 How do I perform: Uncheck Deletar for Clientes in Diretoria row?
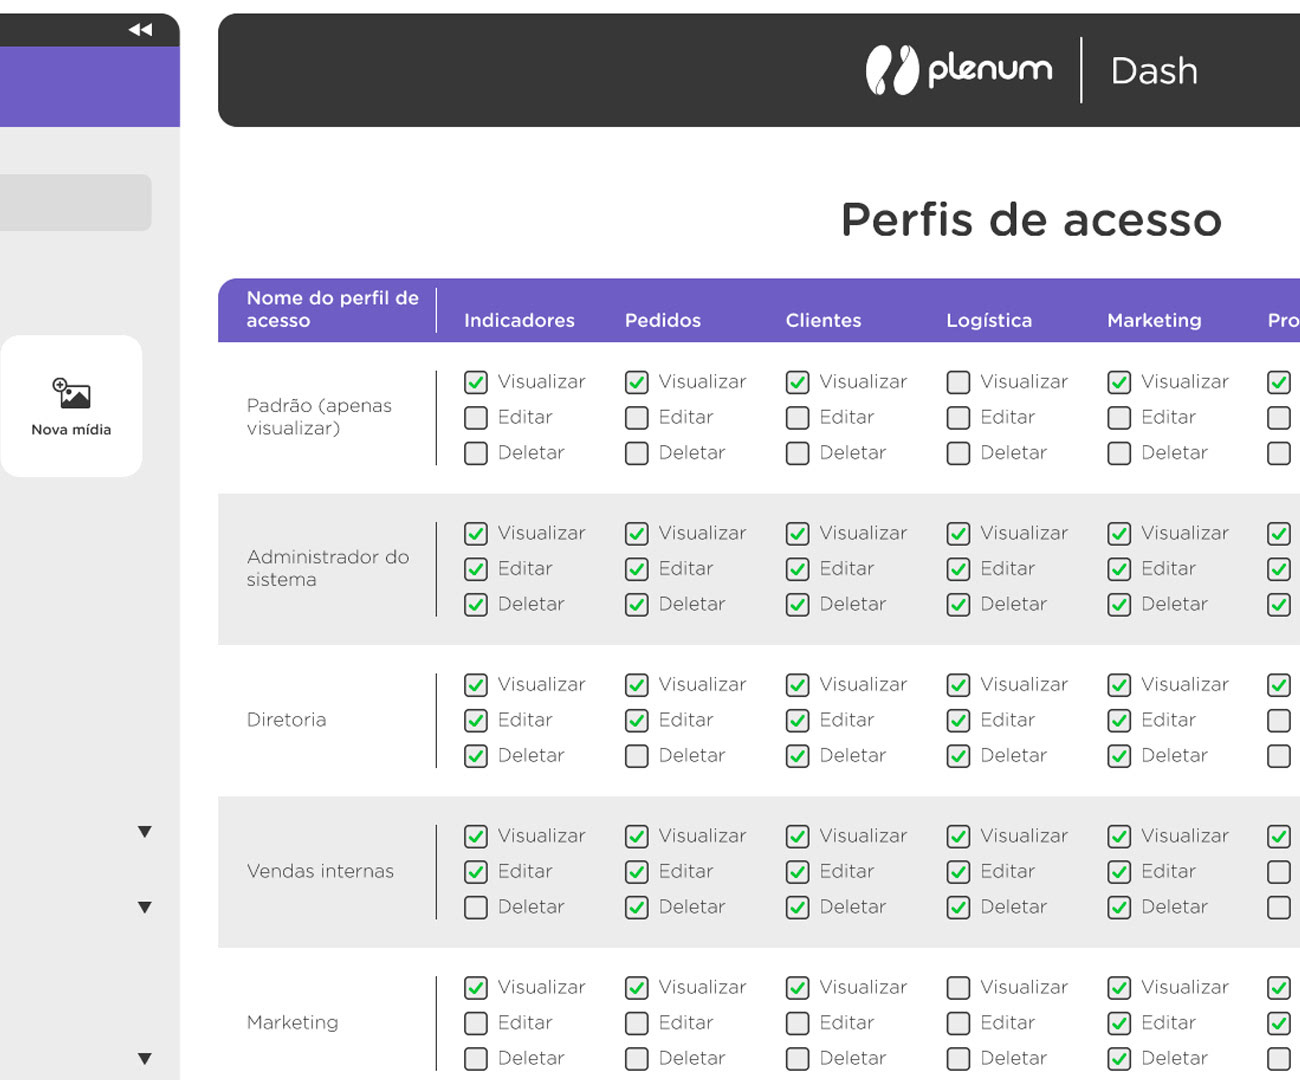797,756
